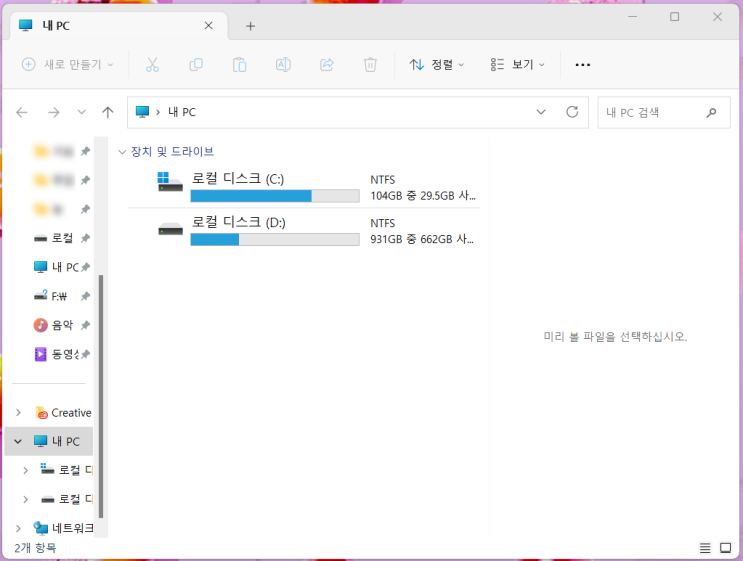743x561 pixels.
Task: Go forward with the right arrow
Action: tap(54, 112)
